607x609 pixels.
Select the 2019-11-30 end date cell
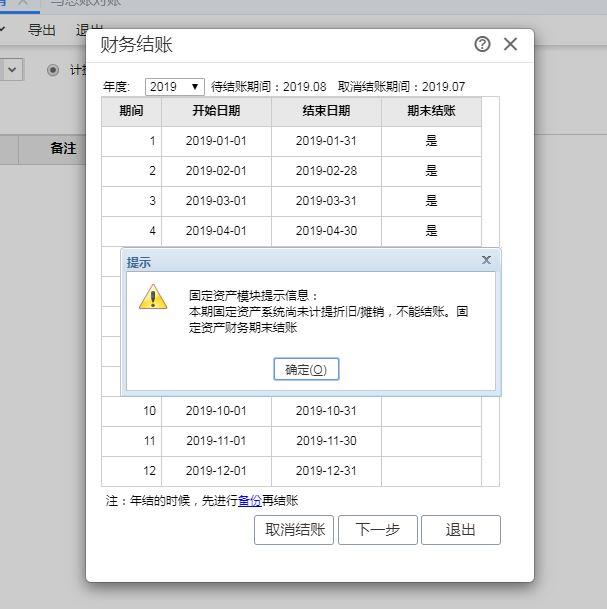(x=326, y=441)
